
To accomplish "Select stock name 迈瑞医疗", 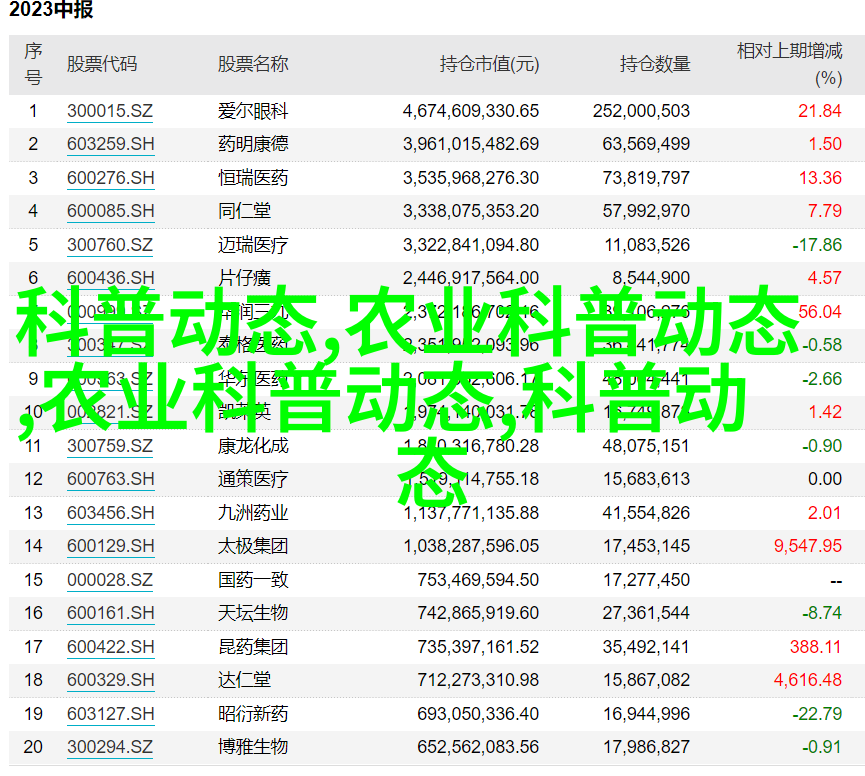I will tap(253, 245).
